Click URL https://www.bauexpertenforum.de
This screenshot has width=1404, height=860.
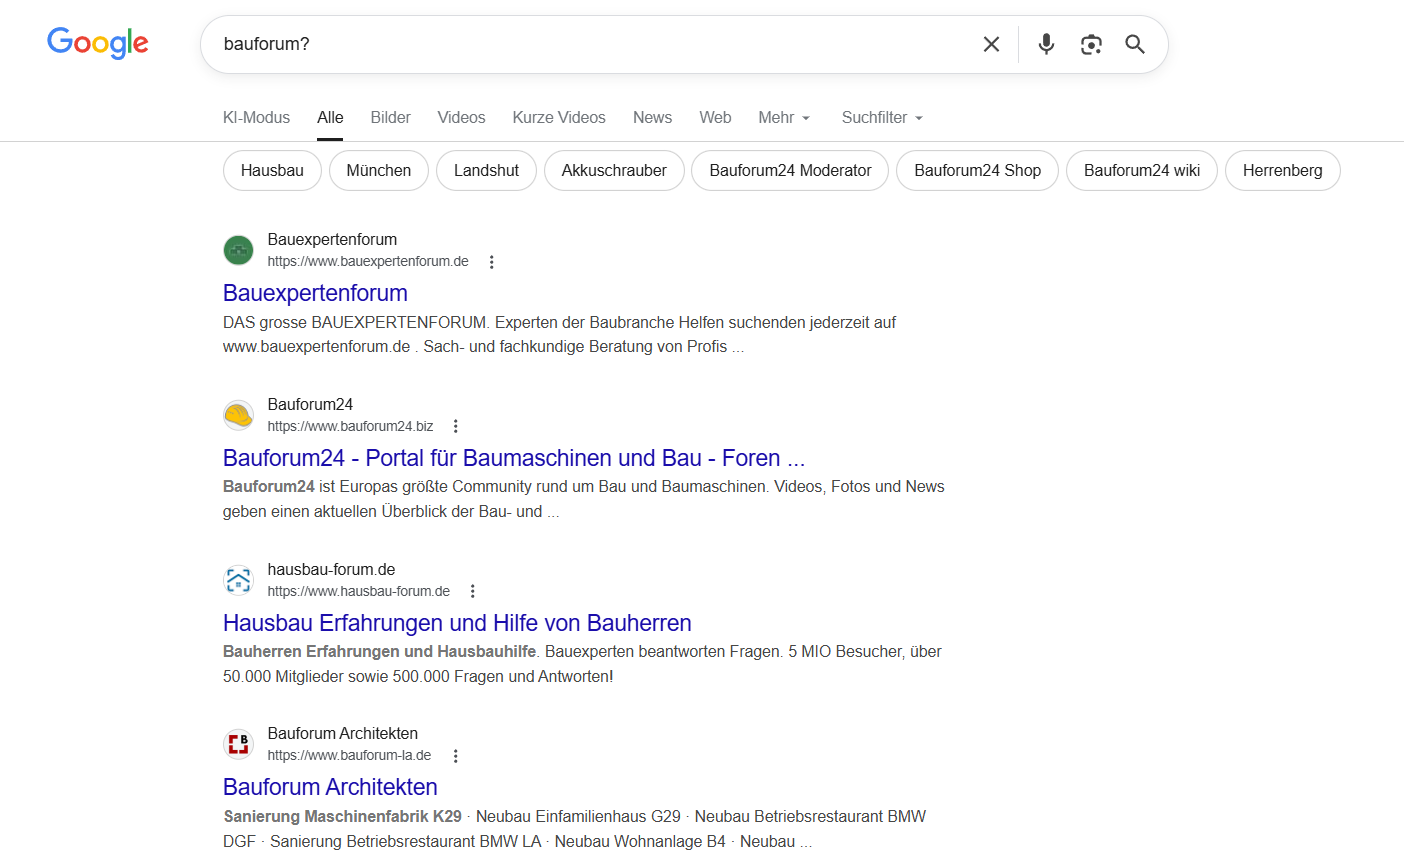tap(368, 262)
